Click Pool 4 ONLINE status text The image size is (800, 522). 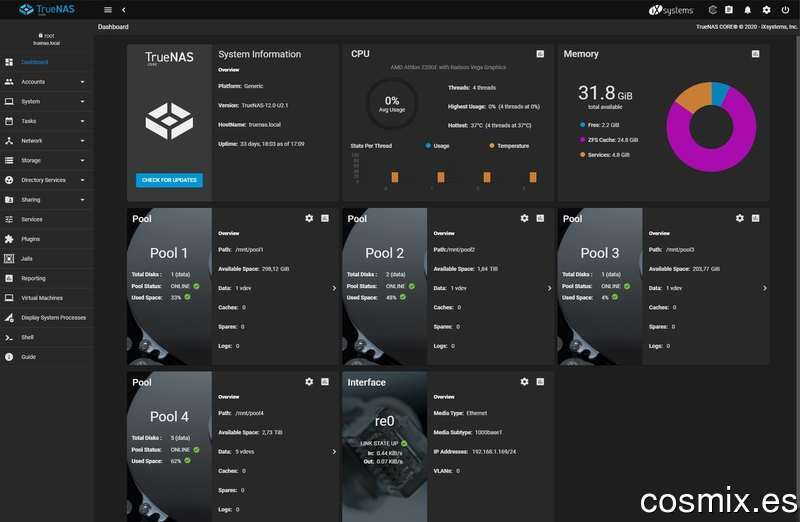(x=180, y=450)
